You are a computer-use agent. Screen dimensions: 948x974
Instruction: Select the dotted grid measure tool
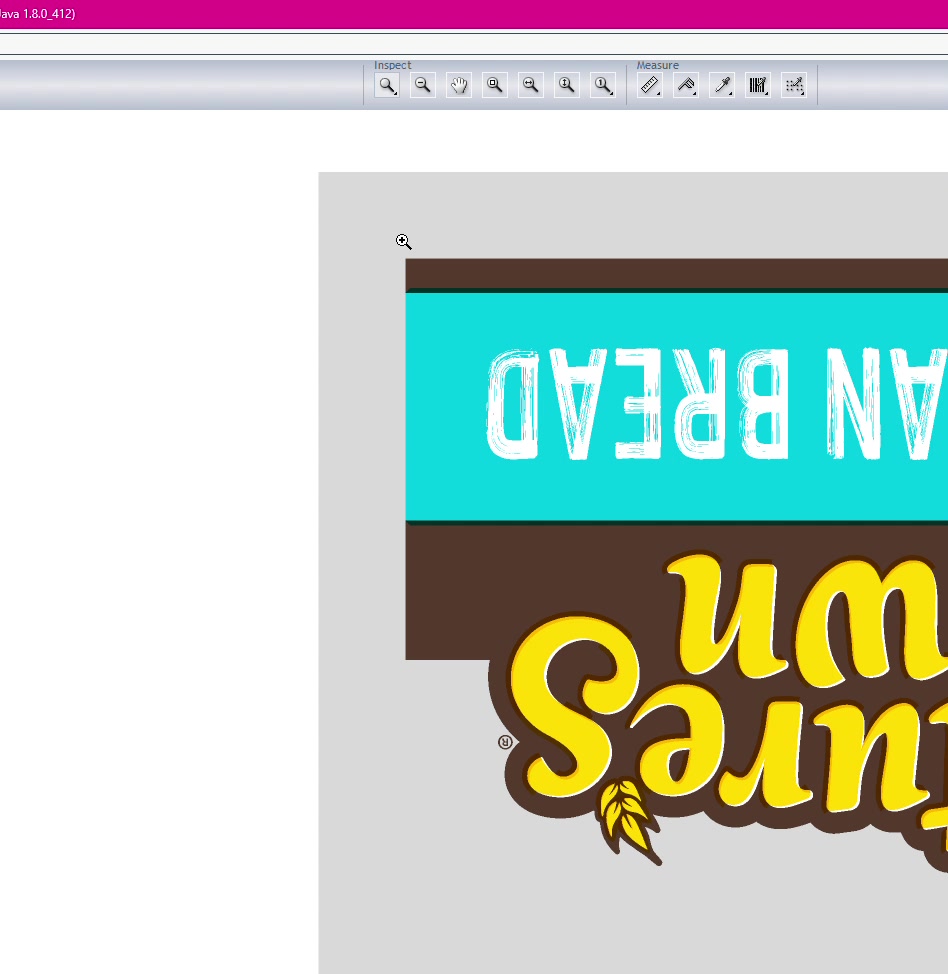click(x=794, y=86)
